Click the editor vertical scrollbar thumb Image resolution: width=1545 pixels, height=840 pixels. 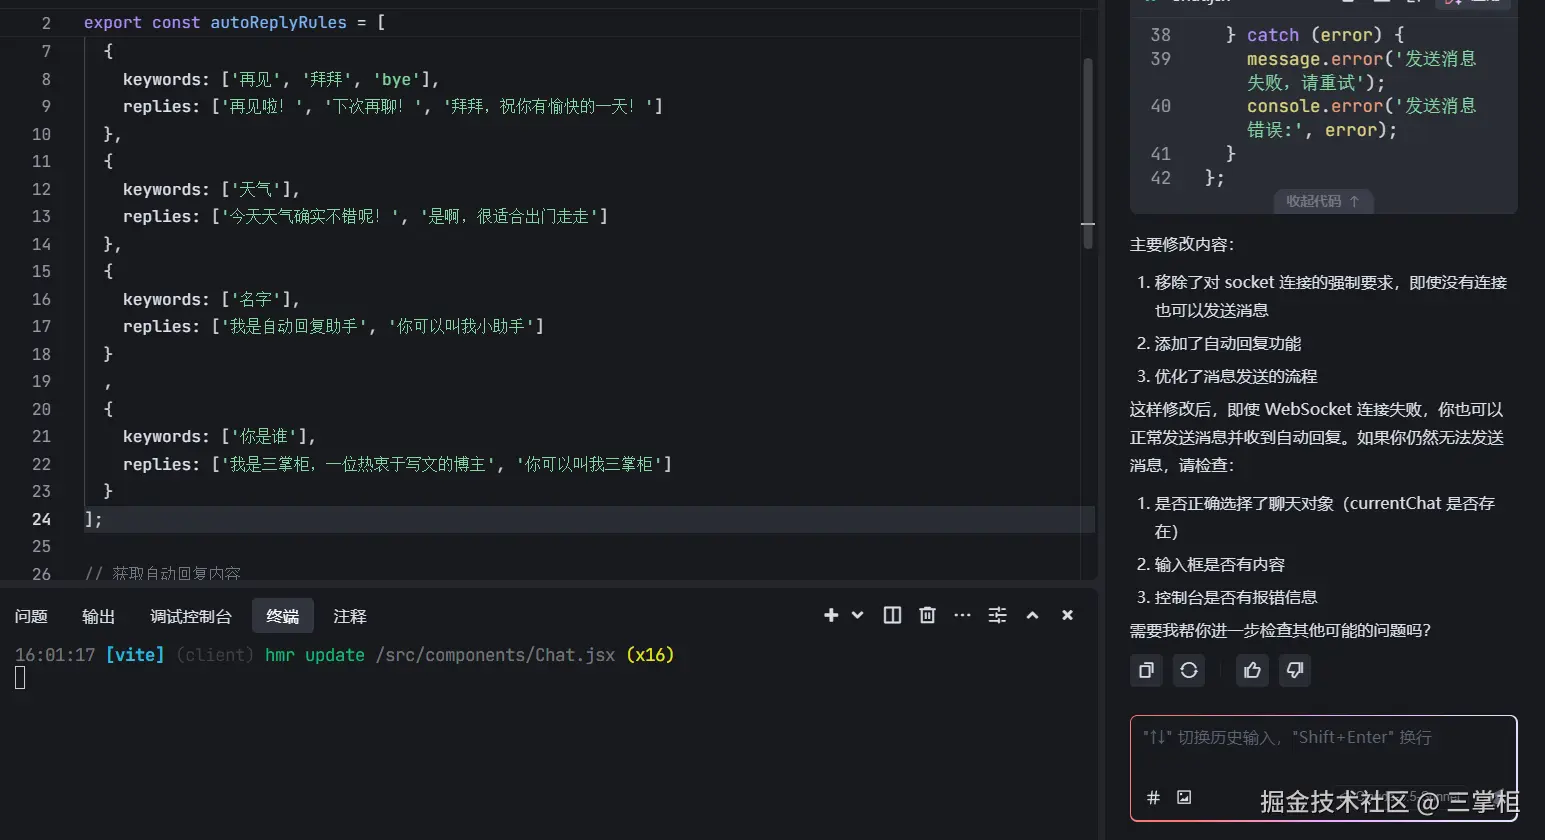(x=1088, y=153)
